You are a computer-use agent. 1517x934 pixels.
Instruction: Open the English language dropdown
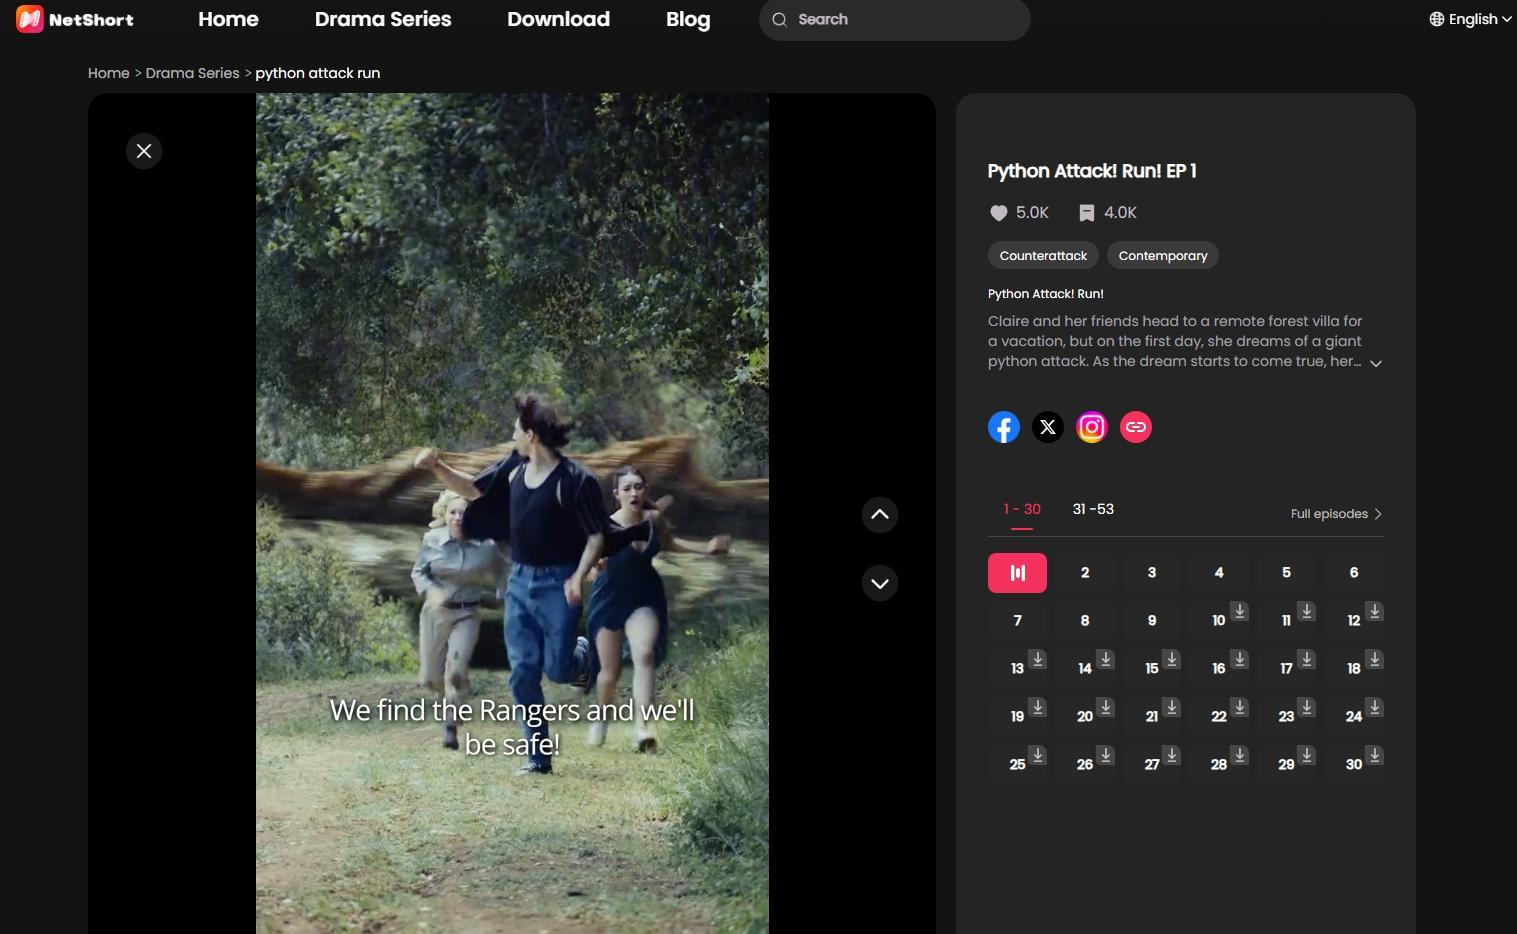(1470, 19)
